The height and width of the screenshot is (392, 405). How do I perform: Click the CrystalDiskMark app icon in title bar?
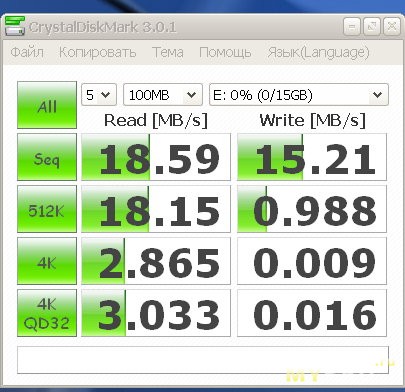(x=15, y=26)
